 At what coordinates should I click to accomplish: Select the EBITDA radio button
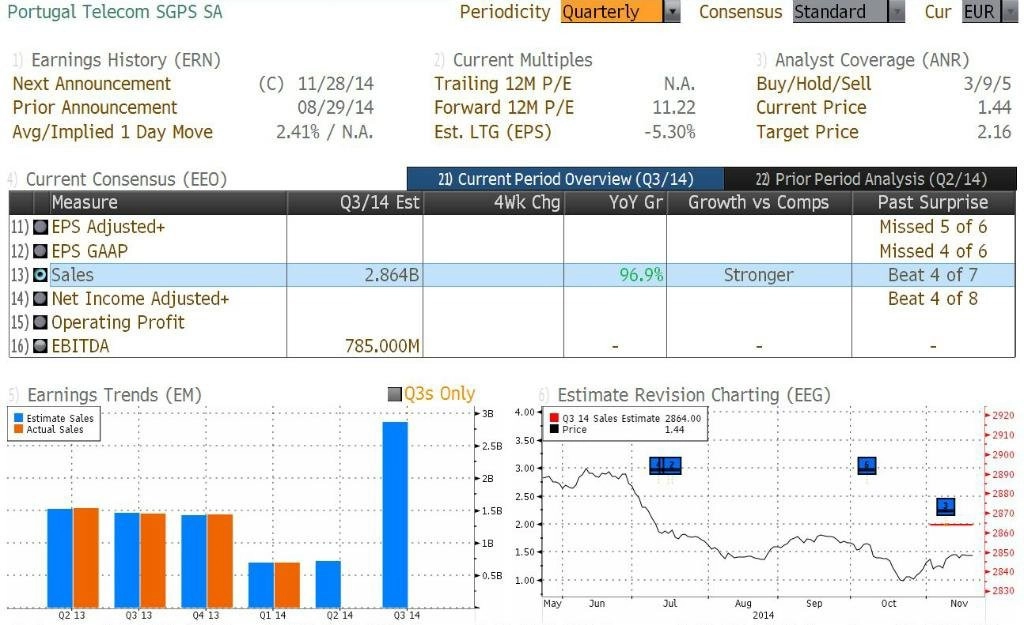(x=40, y=346)
